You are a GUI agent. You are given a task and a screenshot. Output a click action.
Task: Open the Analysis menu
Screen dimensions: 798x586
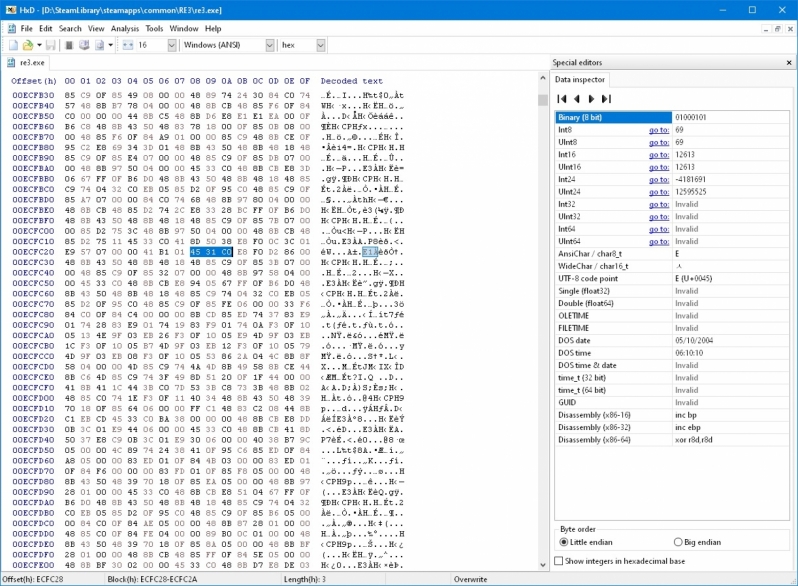click(x=125, y=29)
